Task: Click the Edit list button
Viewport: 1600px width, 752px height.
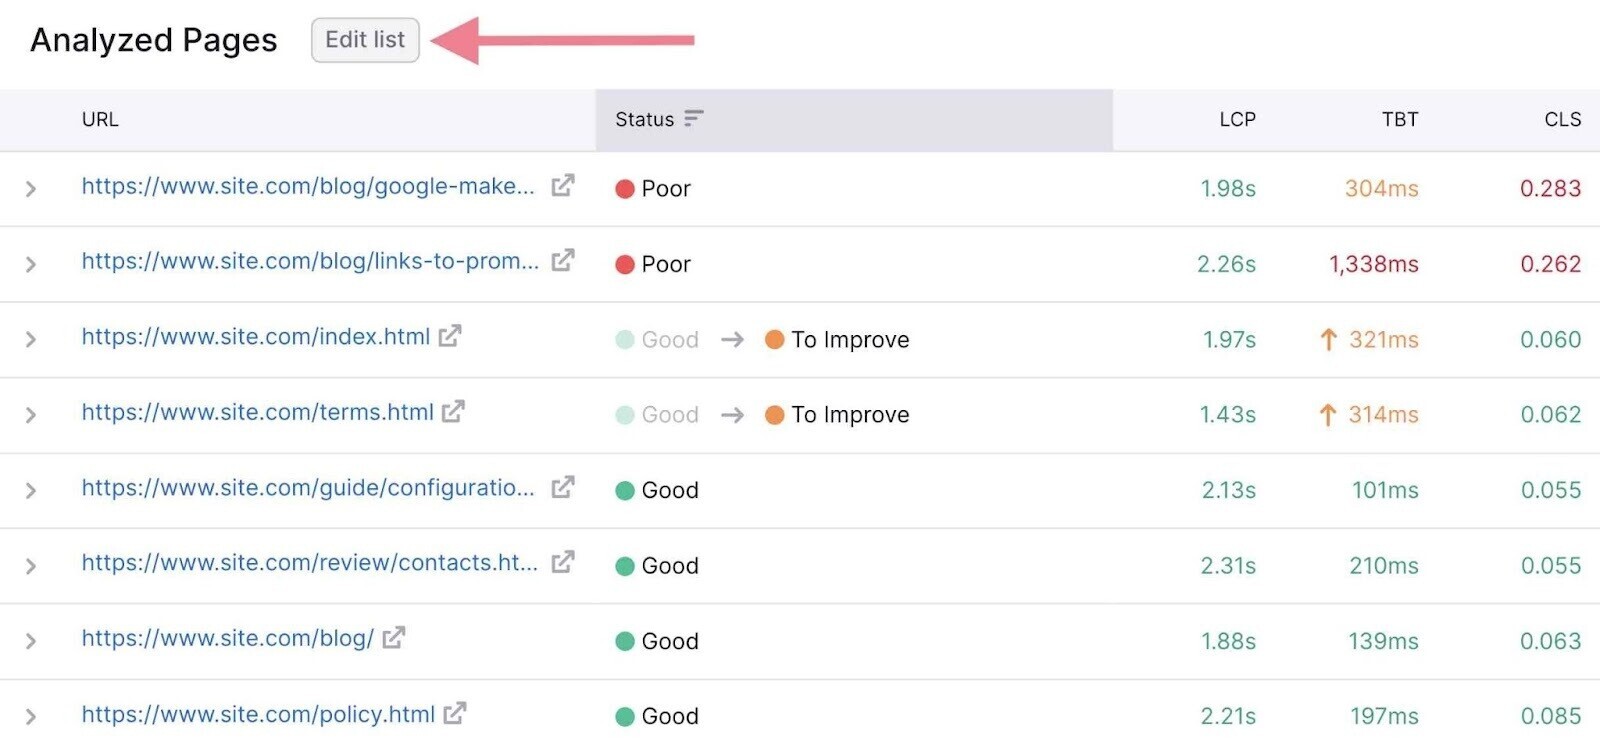Action: click(x=365, y=40)
